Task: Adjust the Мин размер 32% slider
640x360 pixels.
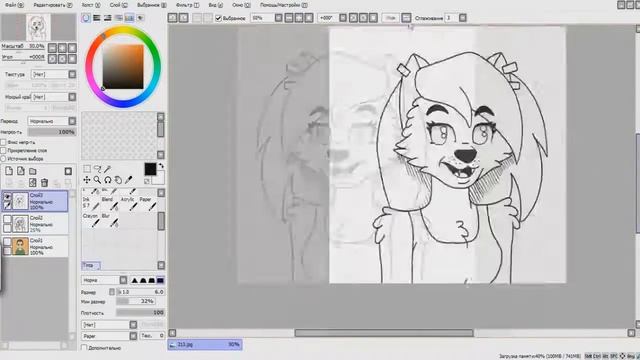Action: click(x=135, y=301)
